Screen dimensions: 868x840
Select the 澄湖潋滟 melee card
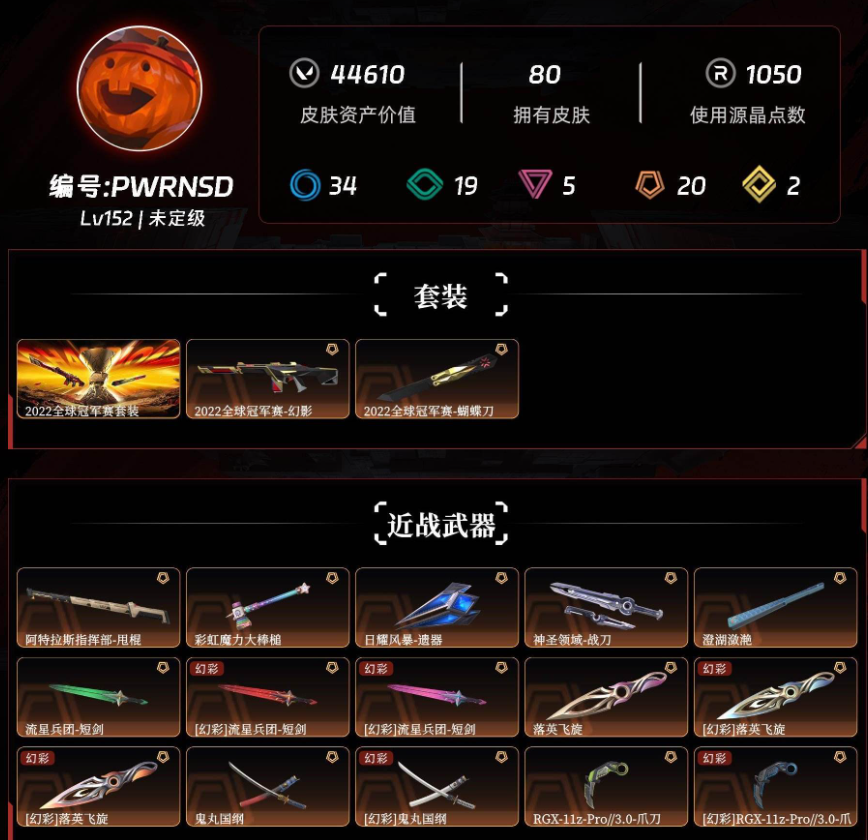(x=776, y=607)
